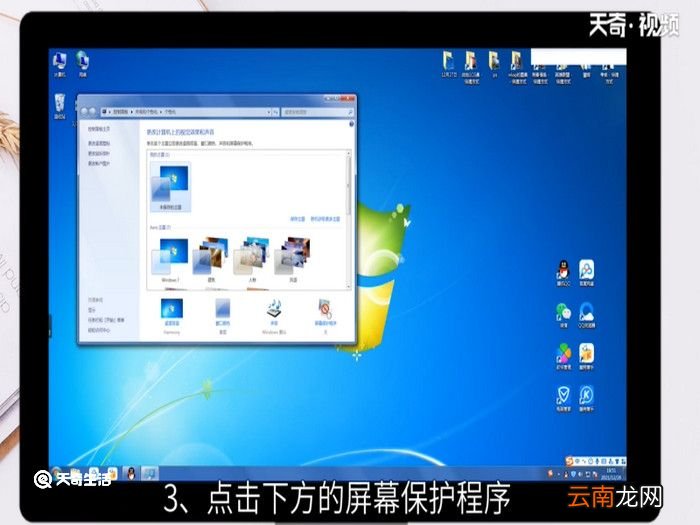This screenshot has width=700, height=525.
Task: Open the Network desktop icon
Action: pos(82,64)
